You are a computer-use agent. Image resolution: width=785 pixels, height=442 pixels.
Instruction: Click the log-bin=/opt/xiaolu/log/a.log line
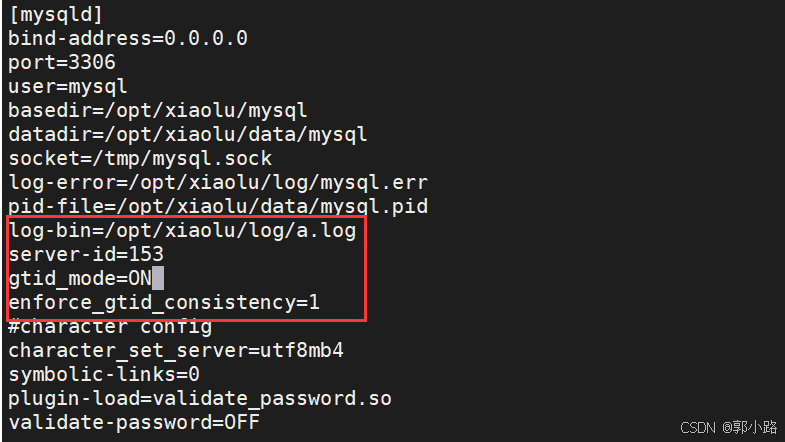click(182, 231)
